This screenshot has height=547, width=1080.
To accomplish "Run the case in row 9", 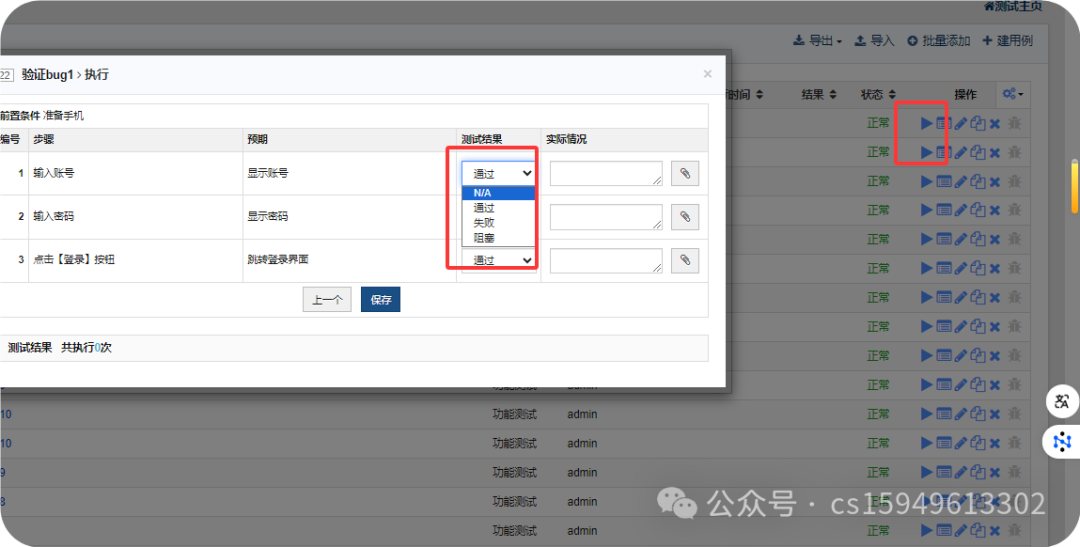I will tap(926, 473).
